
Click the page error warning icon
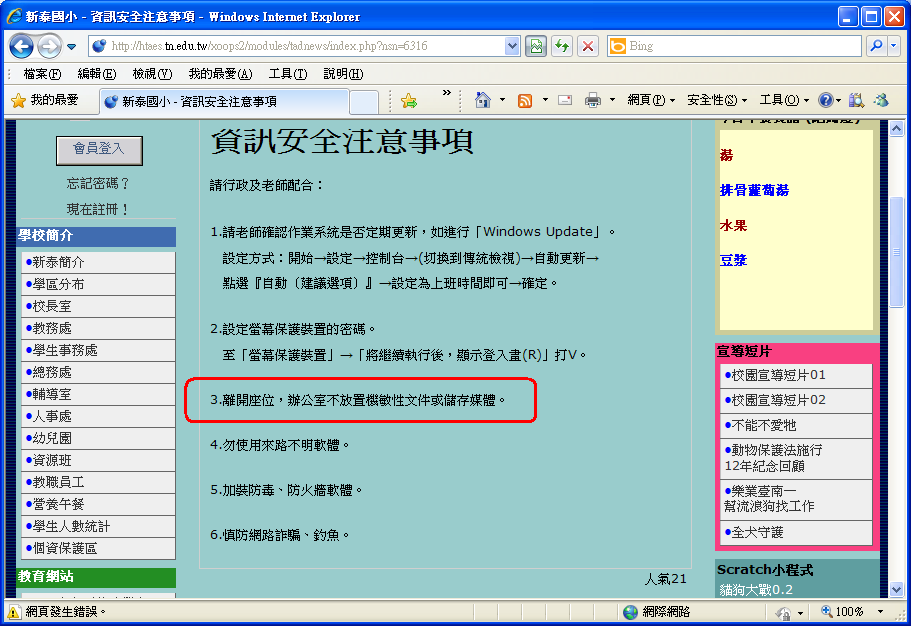[x=14, y=611]
